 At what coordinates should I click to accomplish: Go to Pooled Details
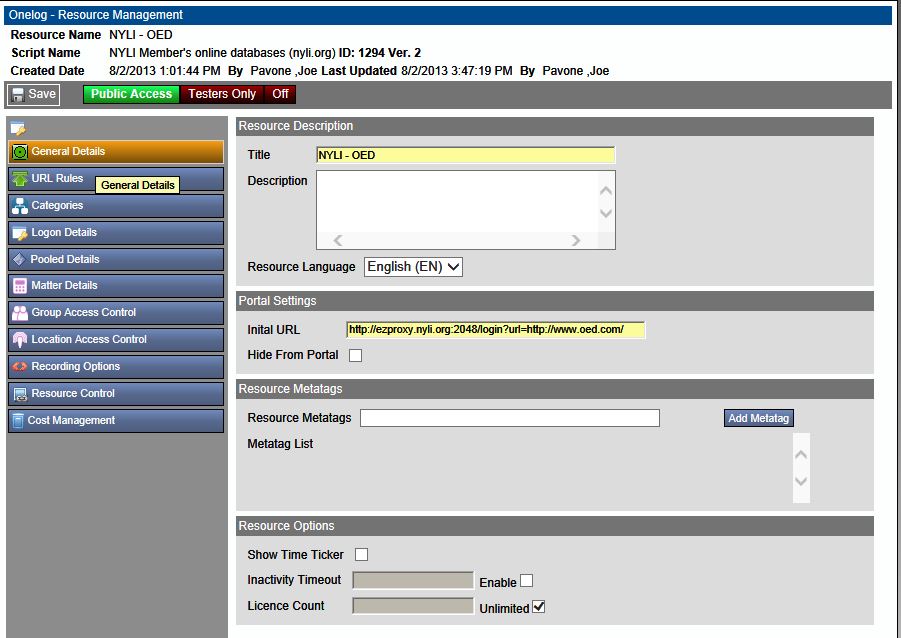coord(116,259)
